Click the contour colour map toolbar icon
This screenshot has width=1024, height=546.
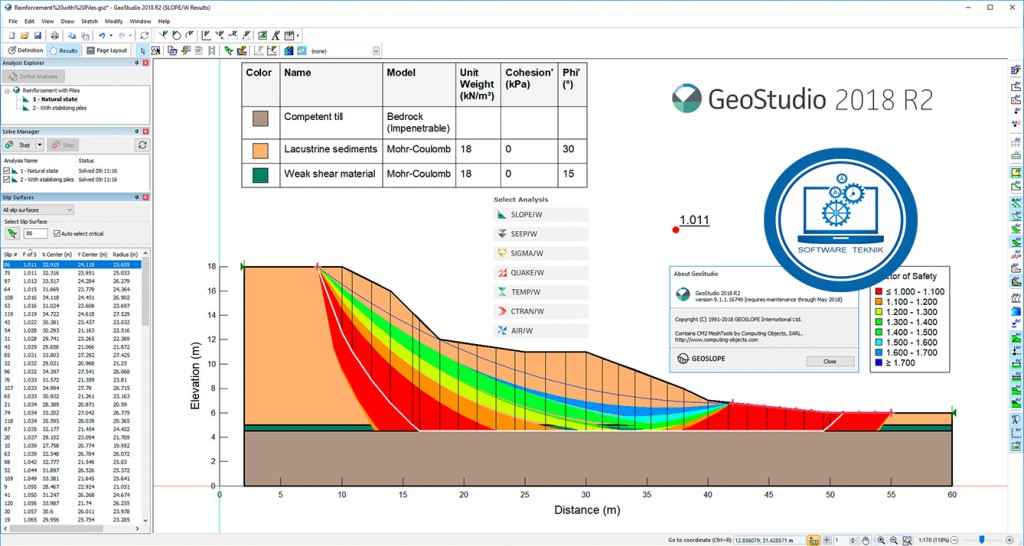[x=288, y=50]
